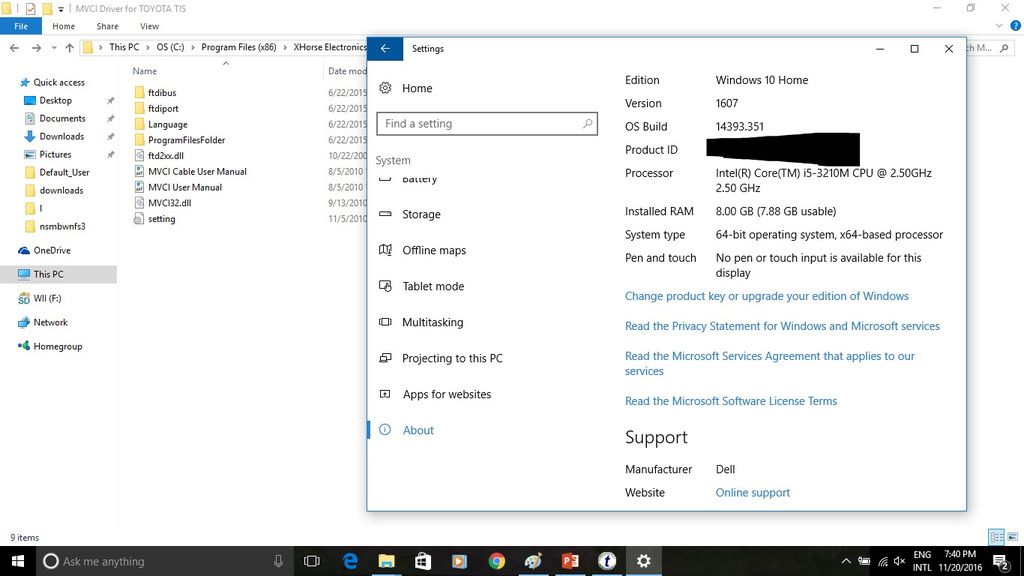The image size is (1024, 576).
Task: Select Tablet mode in the sidebar
Action: (x=433, y=286)
